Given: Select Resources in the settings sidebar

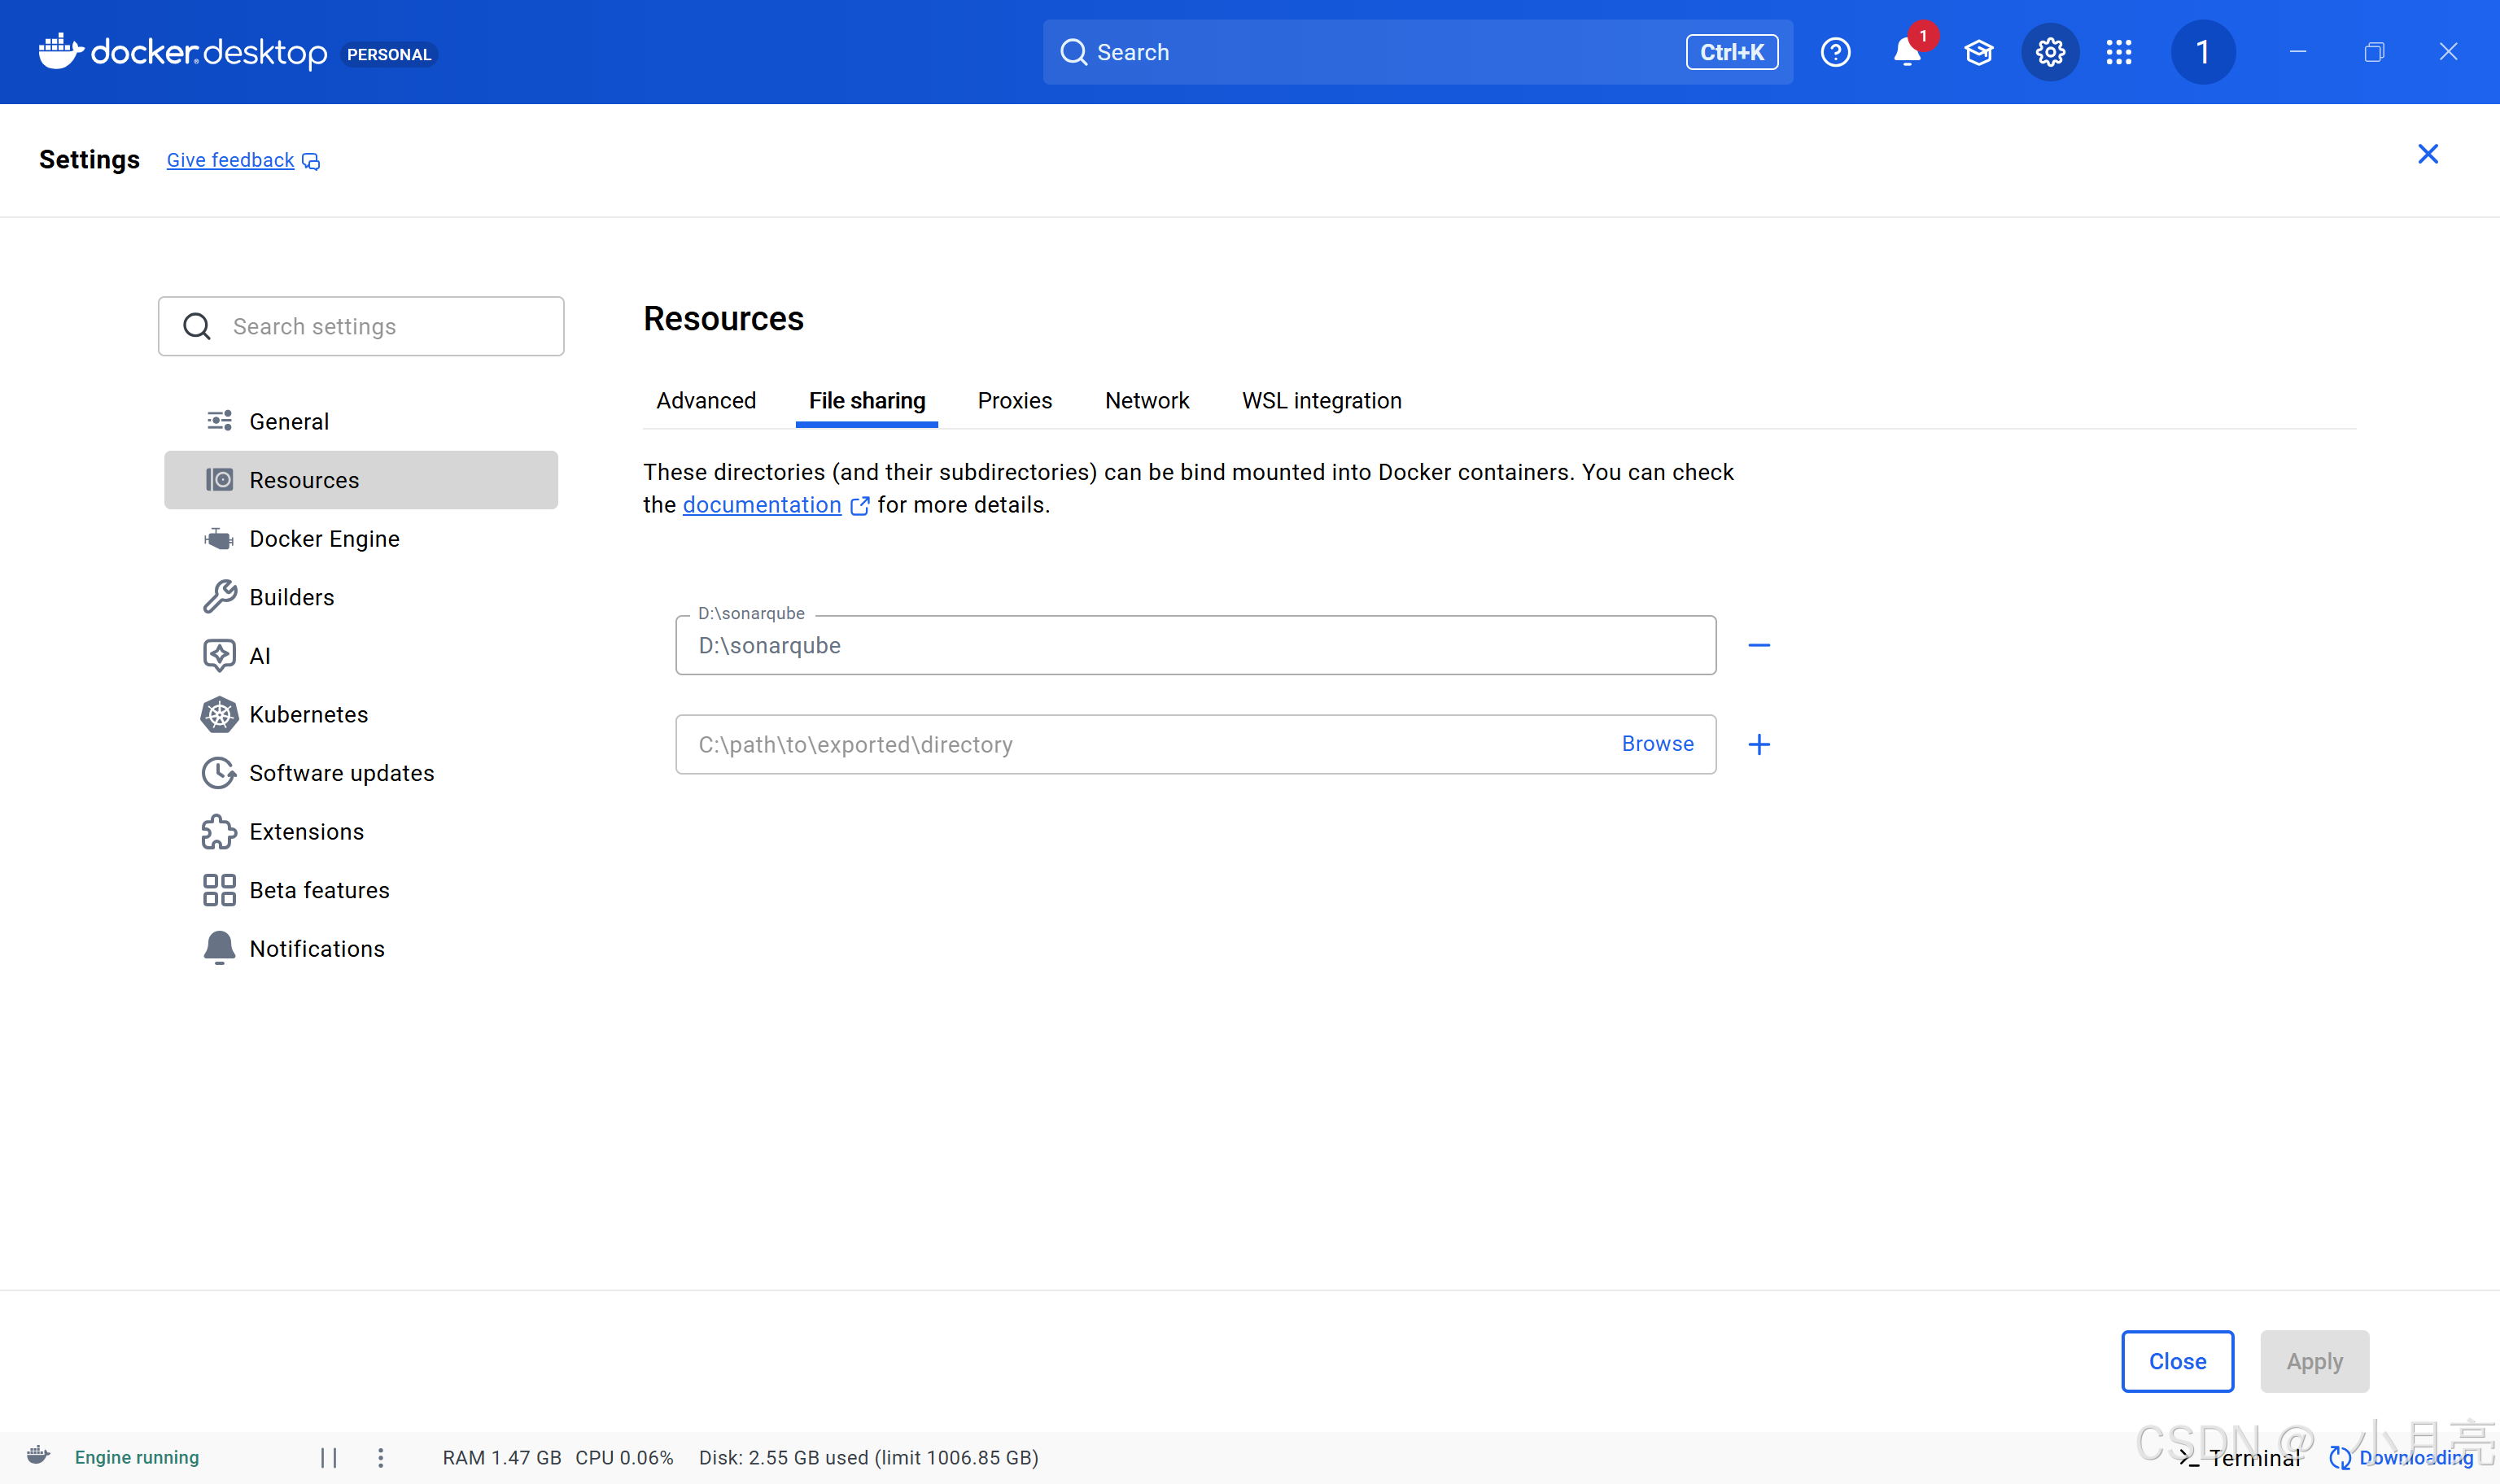Looking at the screenshot, I should coord(361,480).
